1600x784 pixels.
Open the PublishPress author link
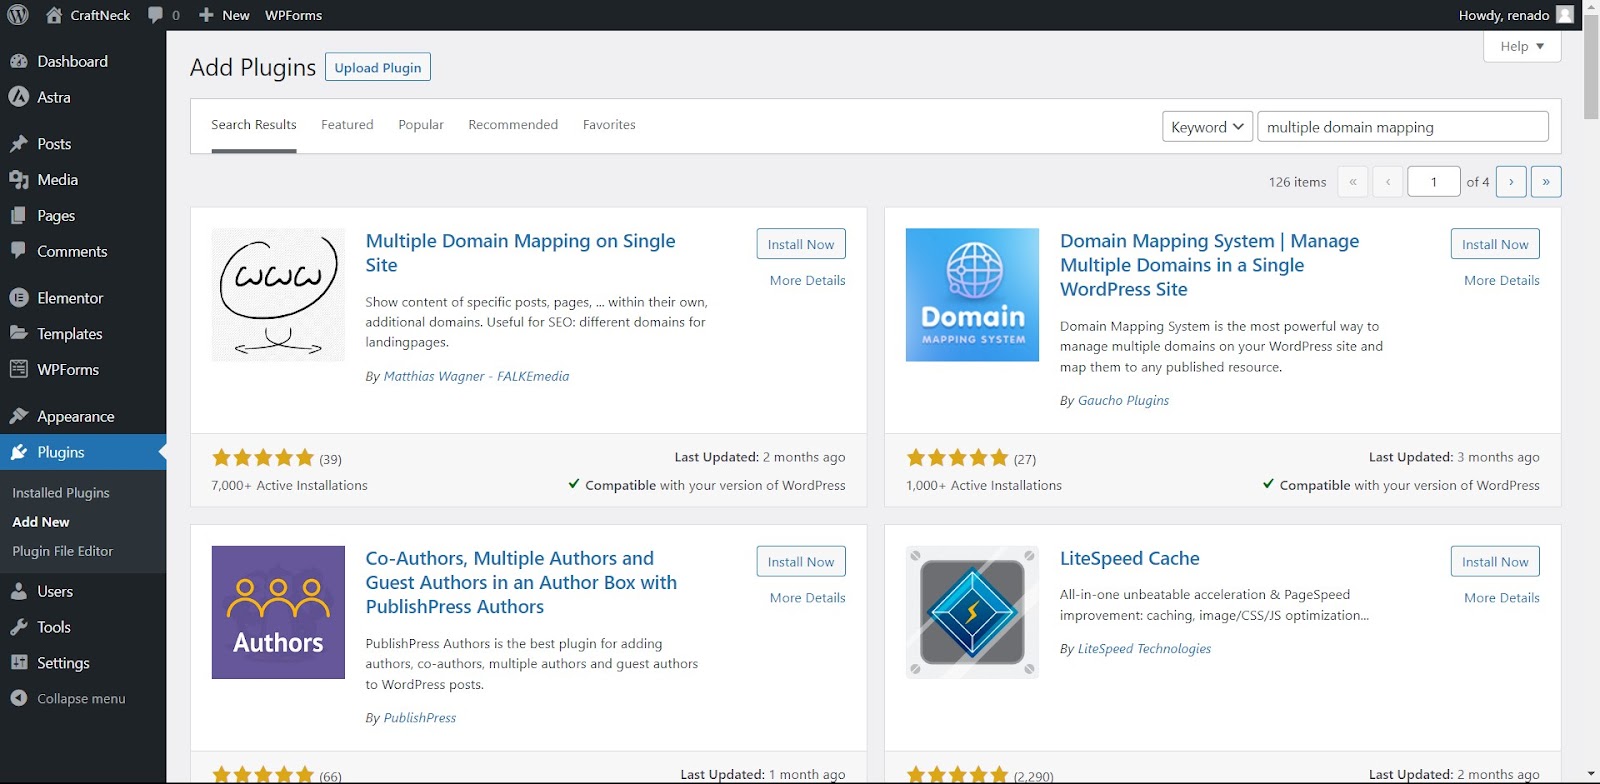point(420,718)
